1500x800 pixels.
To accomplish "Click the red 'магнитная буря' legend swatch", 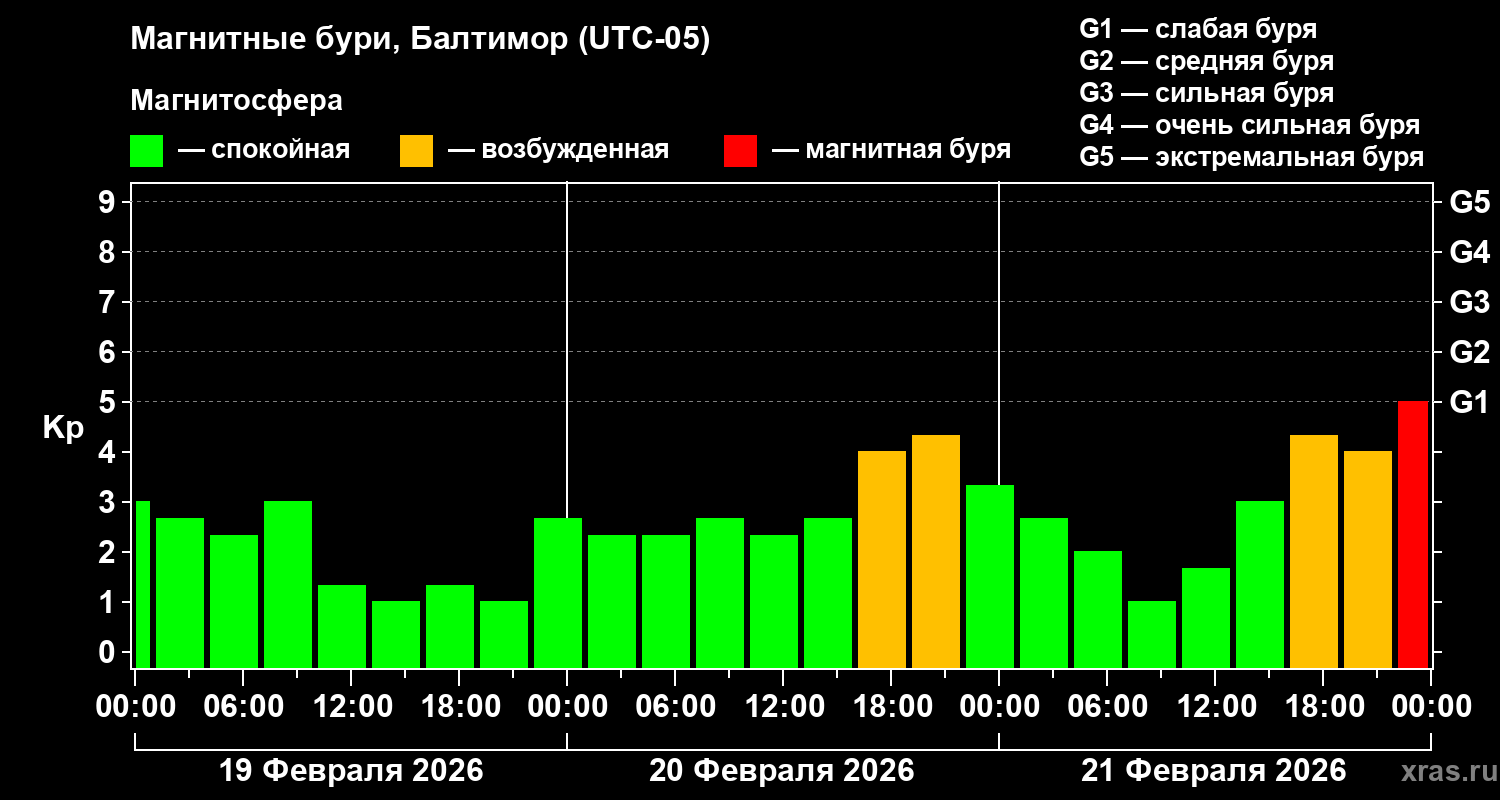I will pos(740,151).
